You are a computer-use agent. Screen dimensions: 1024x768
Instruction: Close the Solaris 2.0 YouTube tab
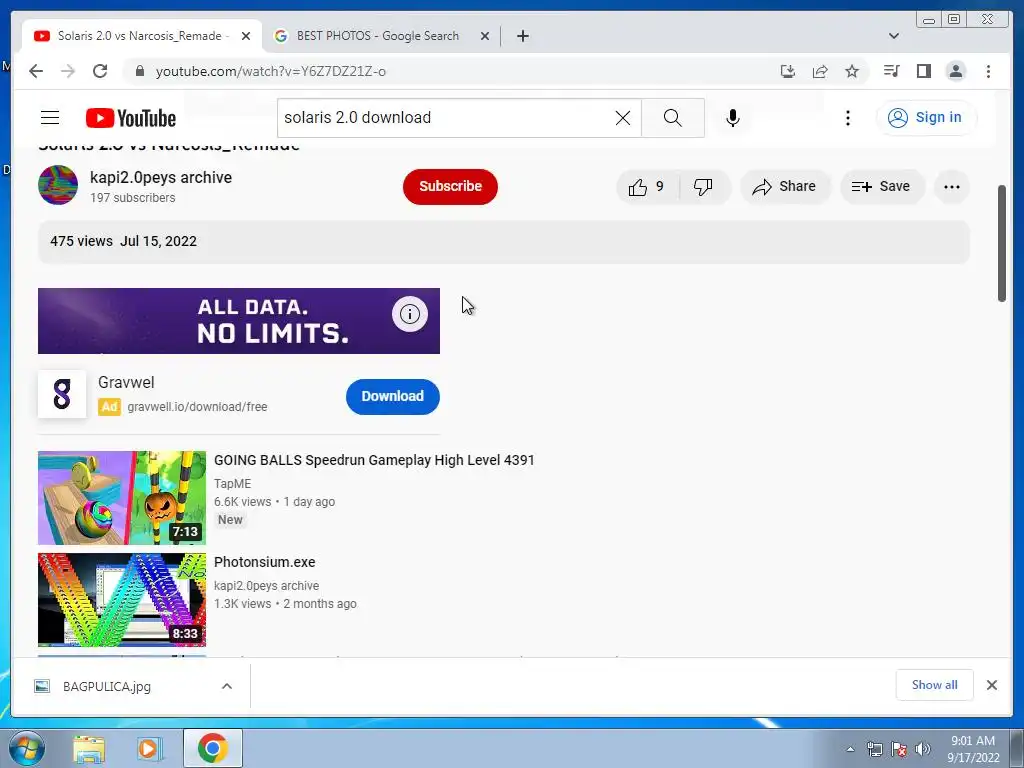pyautogui.click(x=246, y=36)
